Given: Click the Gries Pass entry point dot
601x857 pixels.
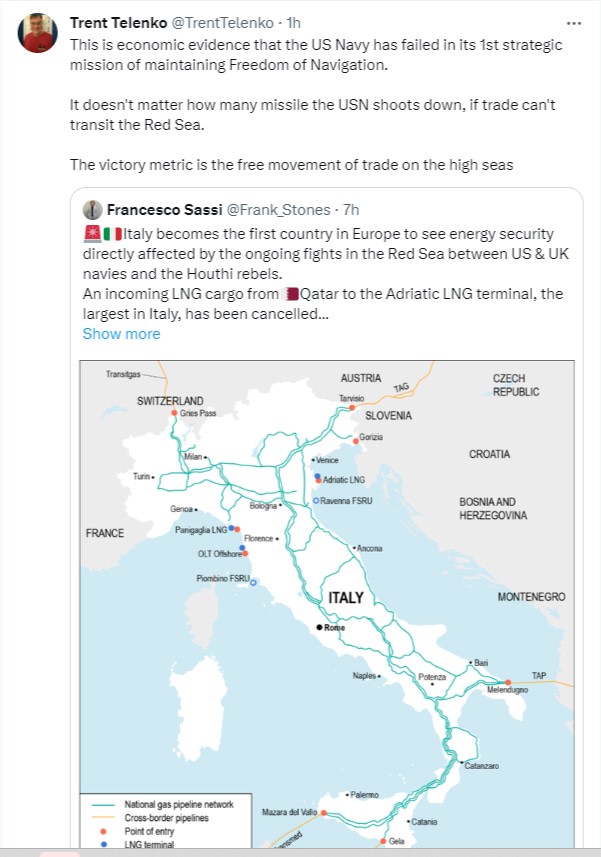Looking at the screenshot, I should [x=175, y=413].
